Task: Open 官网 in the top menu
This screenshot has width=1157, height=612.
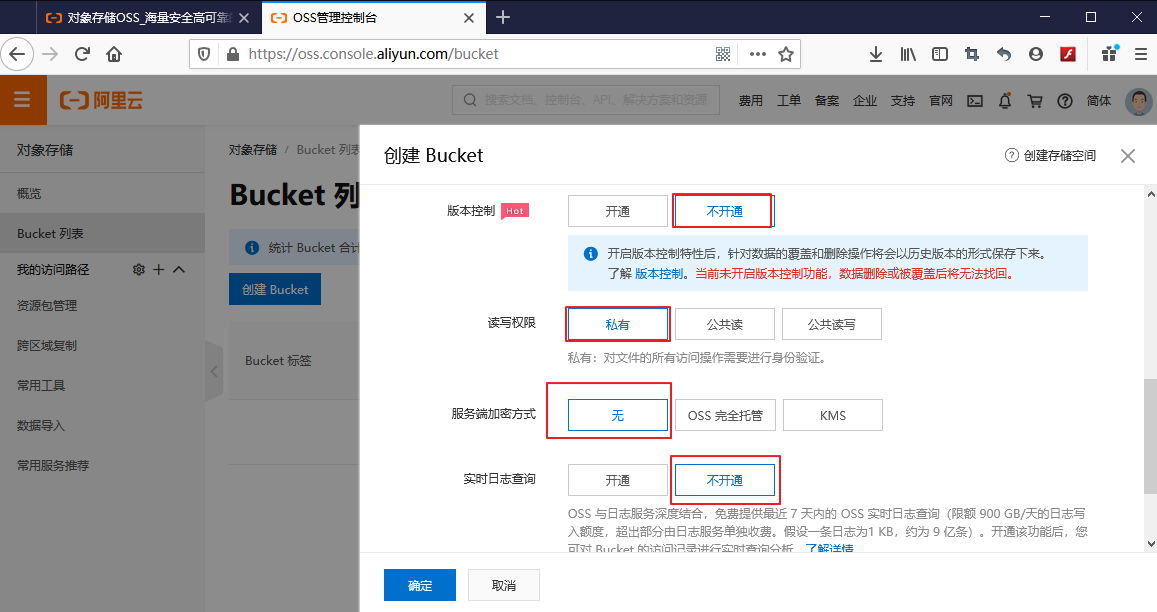Action: tap(941, 101)
